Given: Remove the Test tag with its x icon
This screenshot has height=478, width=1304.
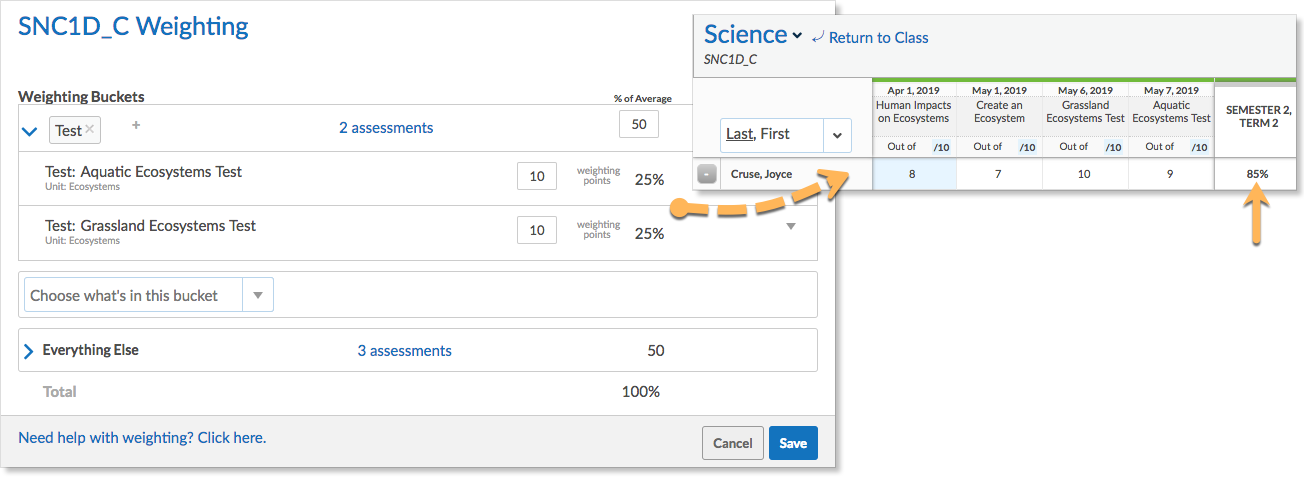Looking at the screenshot, I should 90,130.
